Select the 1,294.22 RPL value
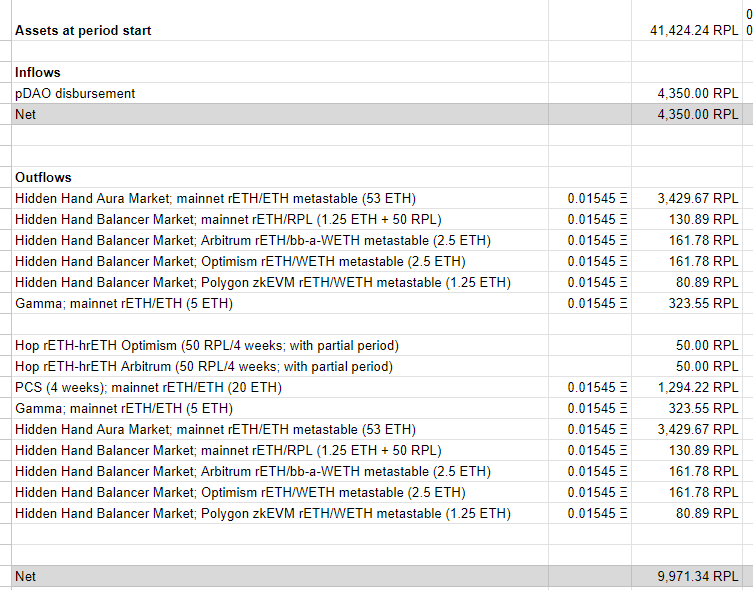 [698, 387]
